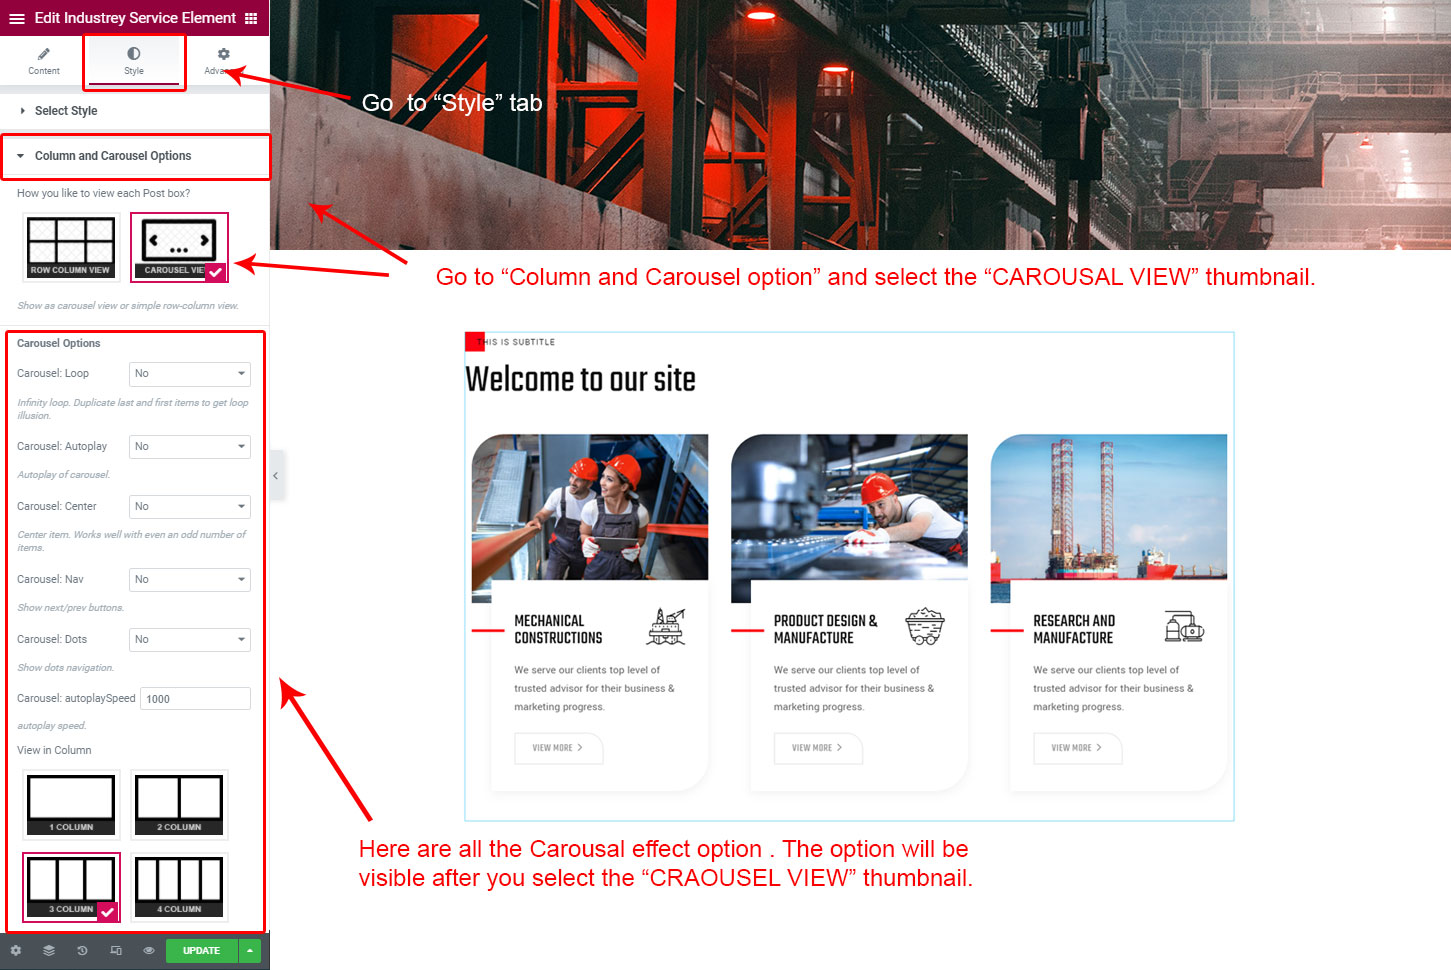1451x970 pixels.
Task: Click View More under Mechanical Constructions
Action: click(x=558, y=748)
